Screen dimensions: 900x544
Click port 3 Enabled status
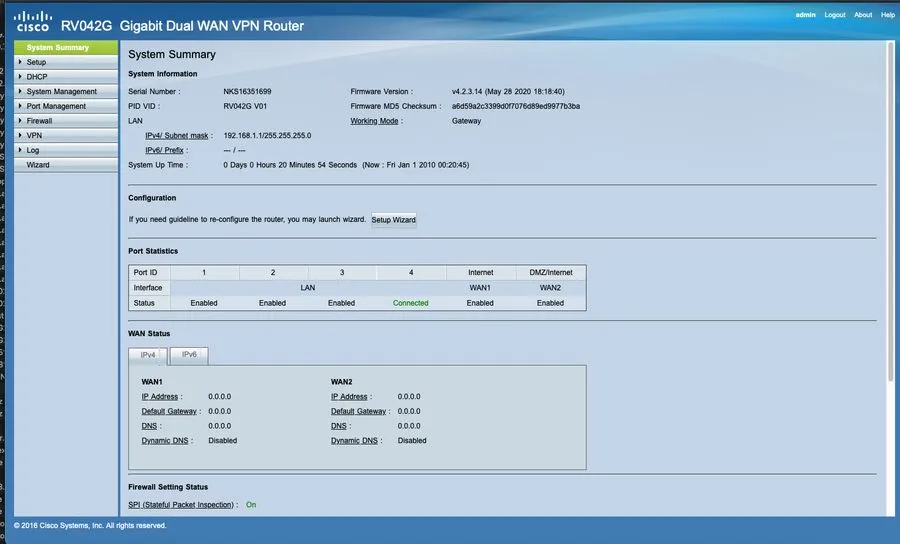[342, 303]
